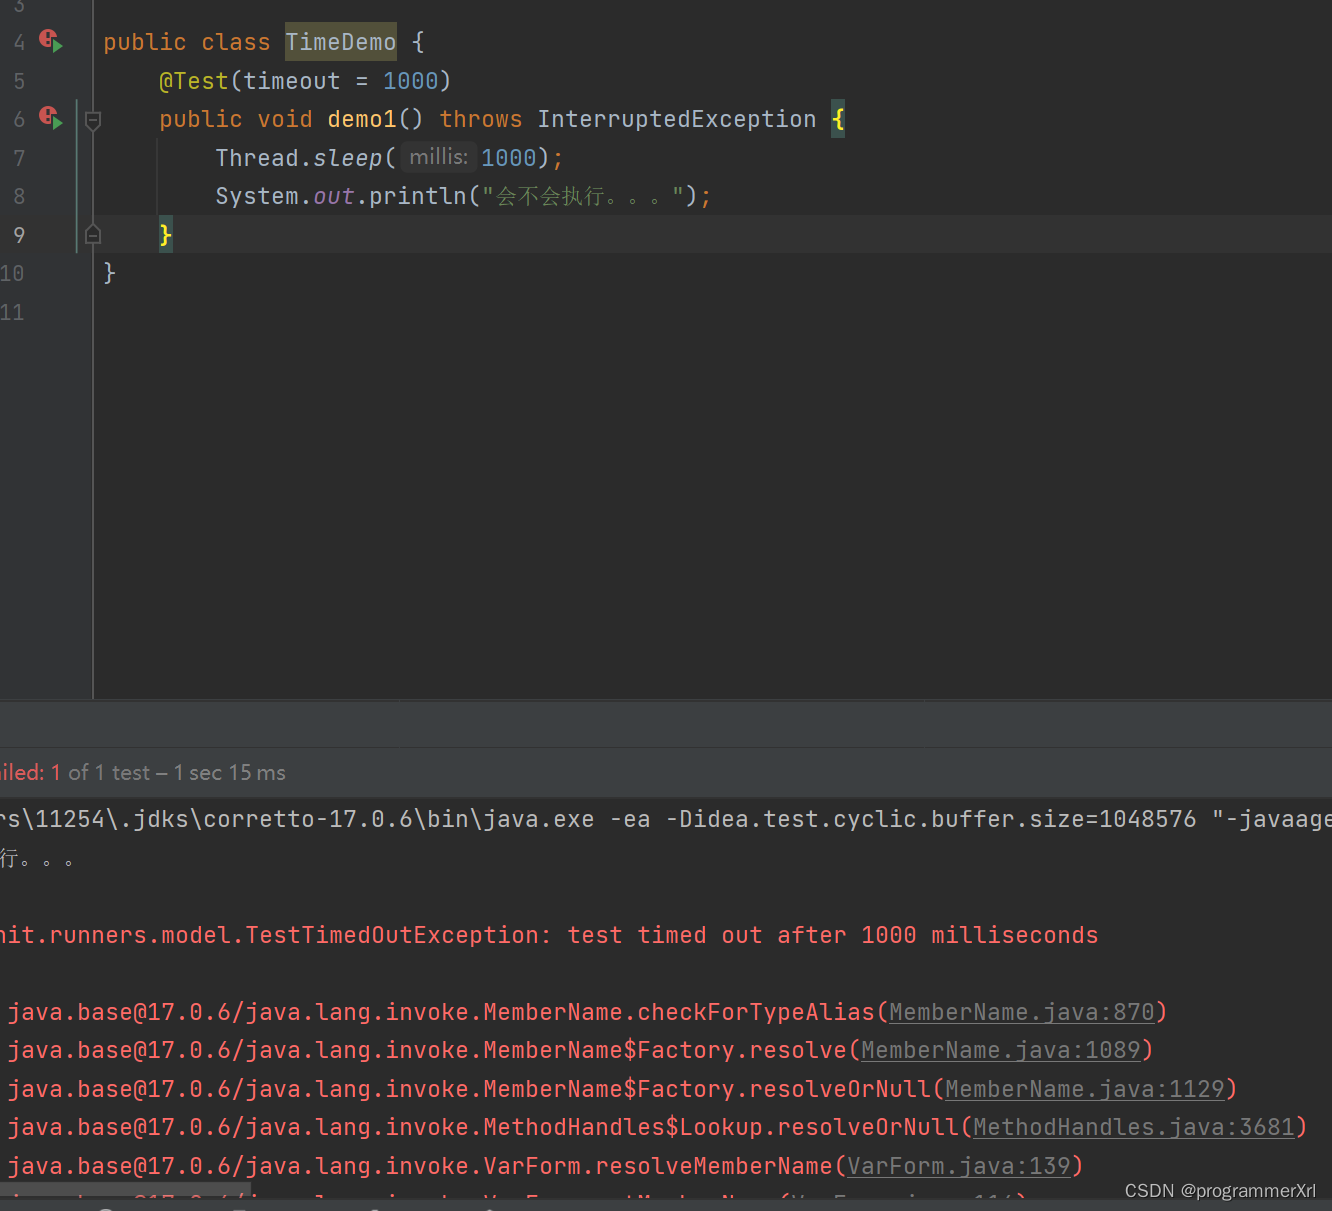Run demo1 test from its gutter icon
This screenshot has width=1332, height=1211.
point(50,118)
